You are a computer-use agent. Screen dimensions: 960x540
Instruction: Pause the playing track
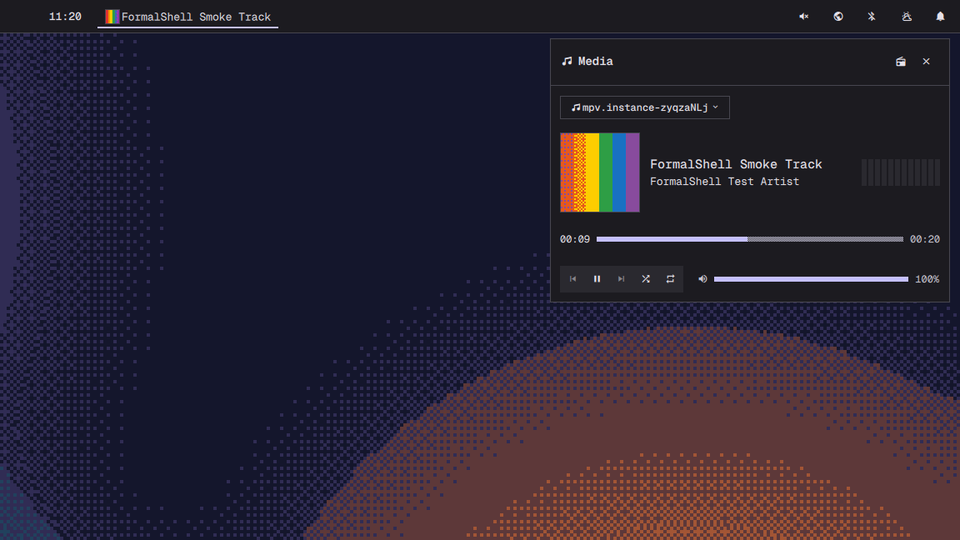coord(597,279)
